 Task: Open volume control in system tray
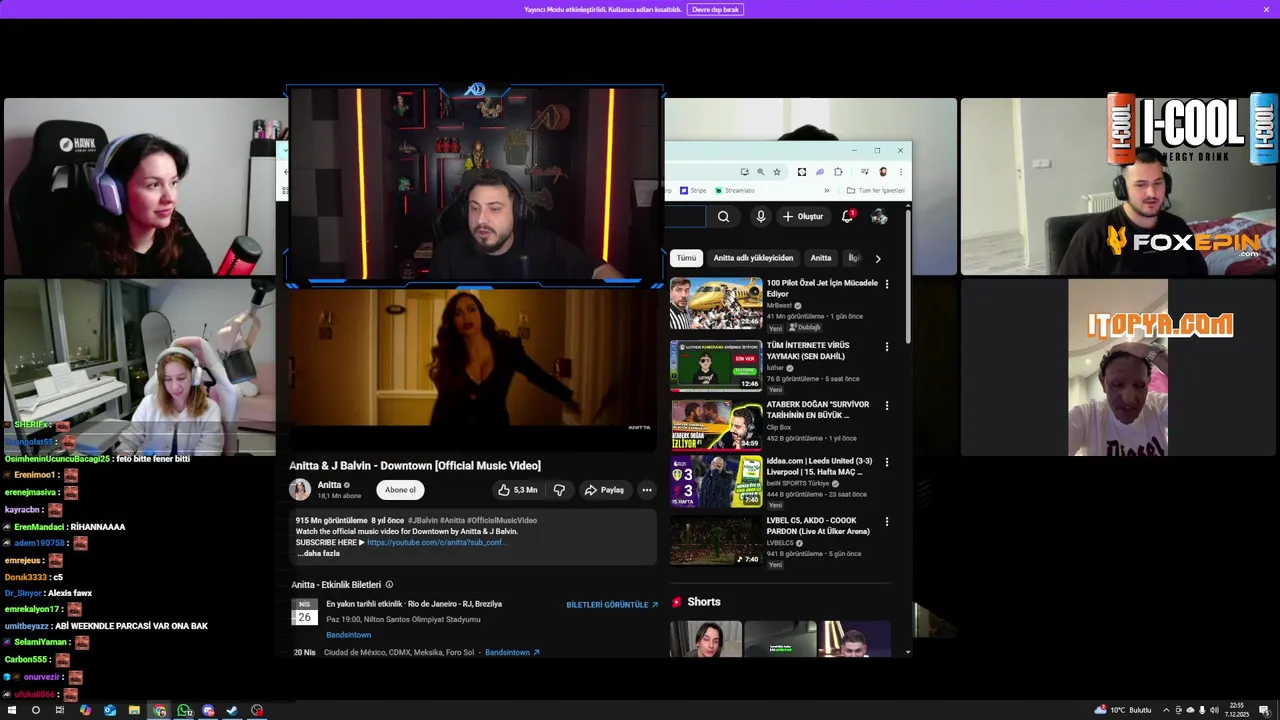click(1215, 710)
